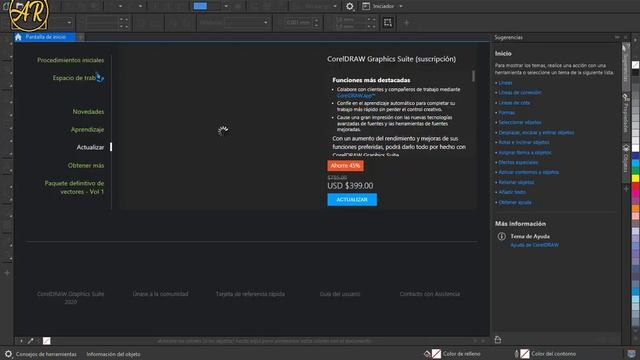640x360 pixels.
Task: Click Información del objeto status text
Action: 113,354
